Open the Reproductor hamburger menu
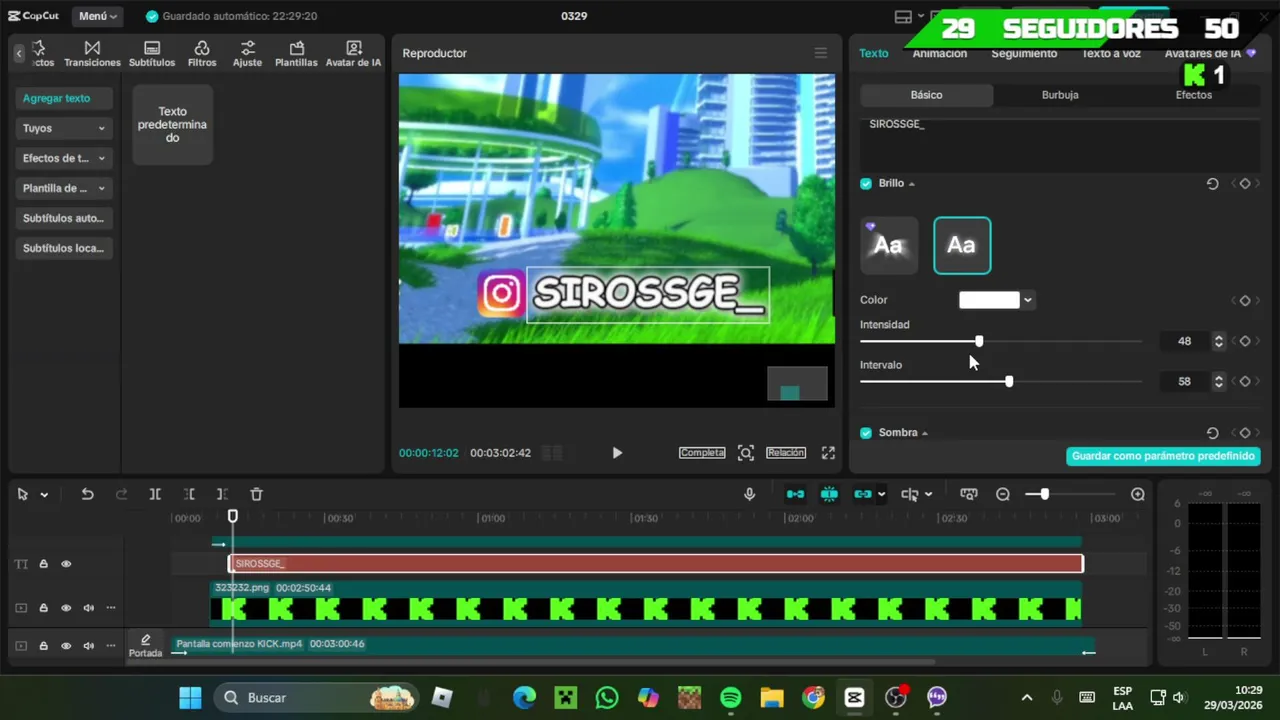The image size is (1280, 720). [820, 53]
